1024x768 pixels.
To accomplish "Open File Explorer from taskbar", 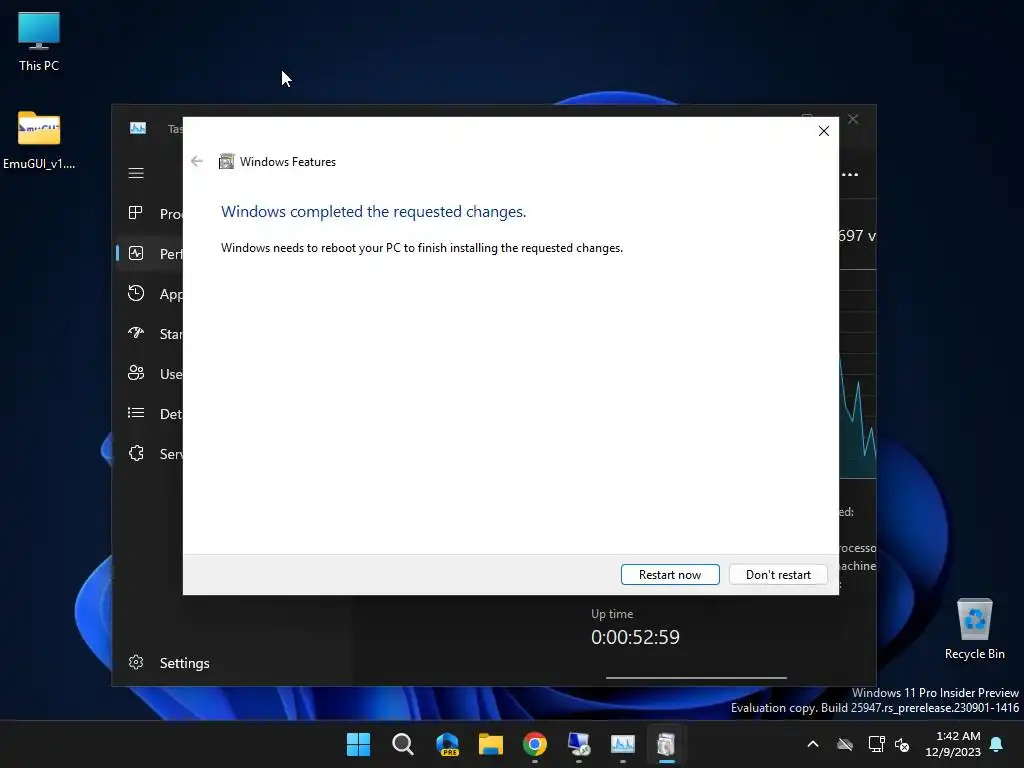I will coord(490,744).
